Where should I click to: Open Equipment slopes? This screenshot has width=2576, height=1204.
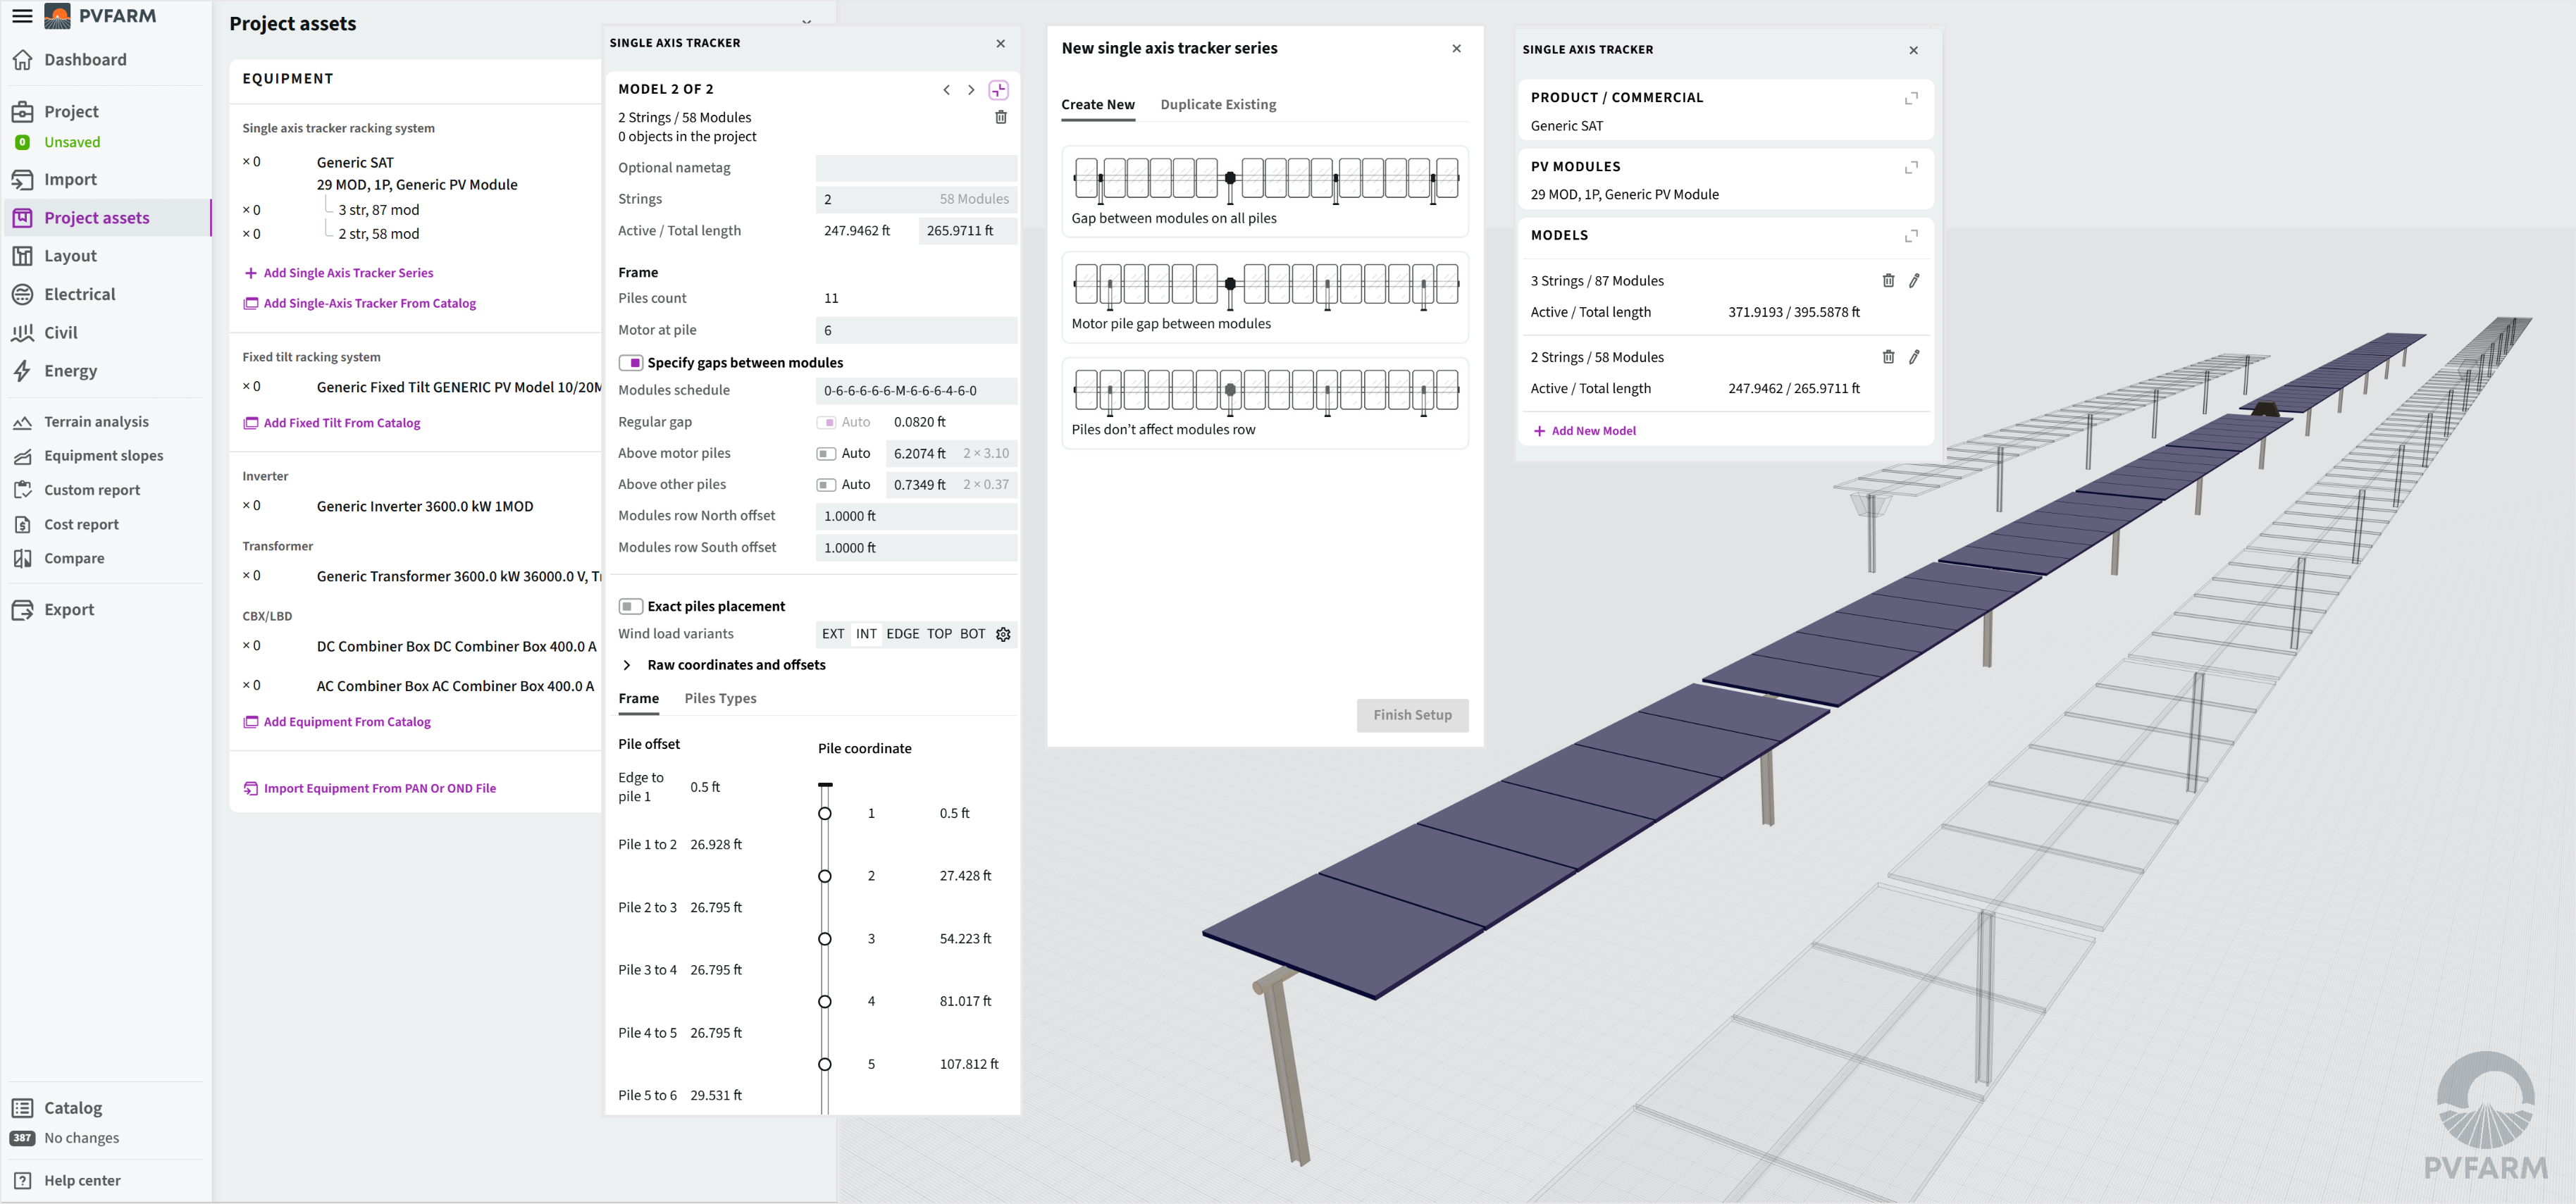(x=103, y=456)
